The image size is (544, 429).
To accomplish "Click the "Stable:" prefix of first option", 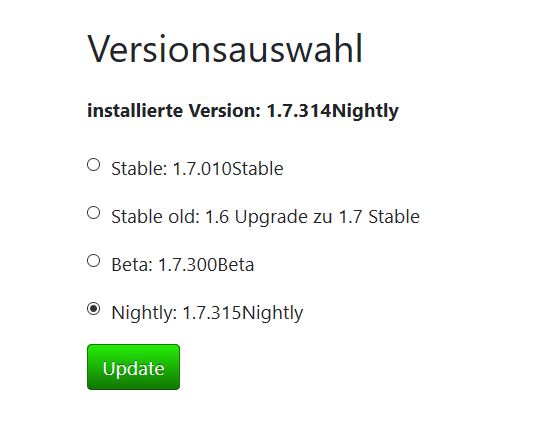I will tap(139, 169).
